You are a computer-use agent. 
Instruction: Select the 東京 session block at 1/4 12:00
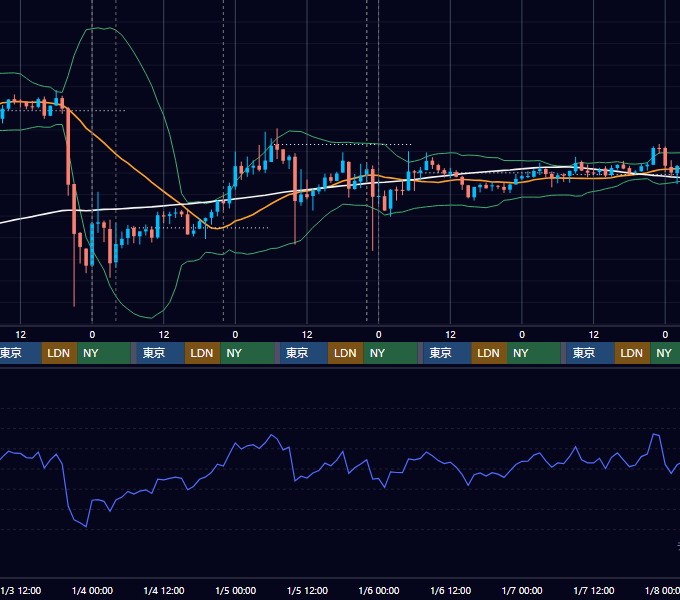click(x=160, y=353)
